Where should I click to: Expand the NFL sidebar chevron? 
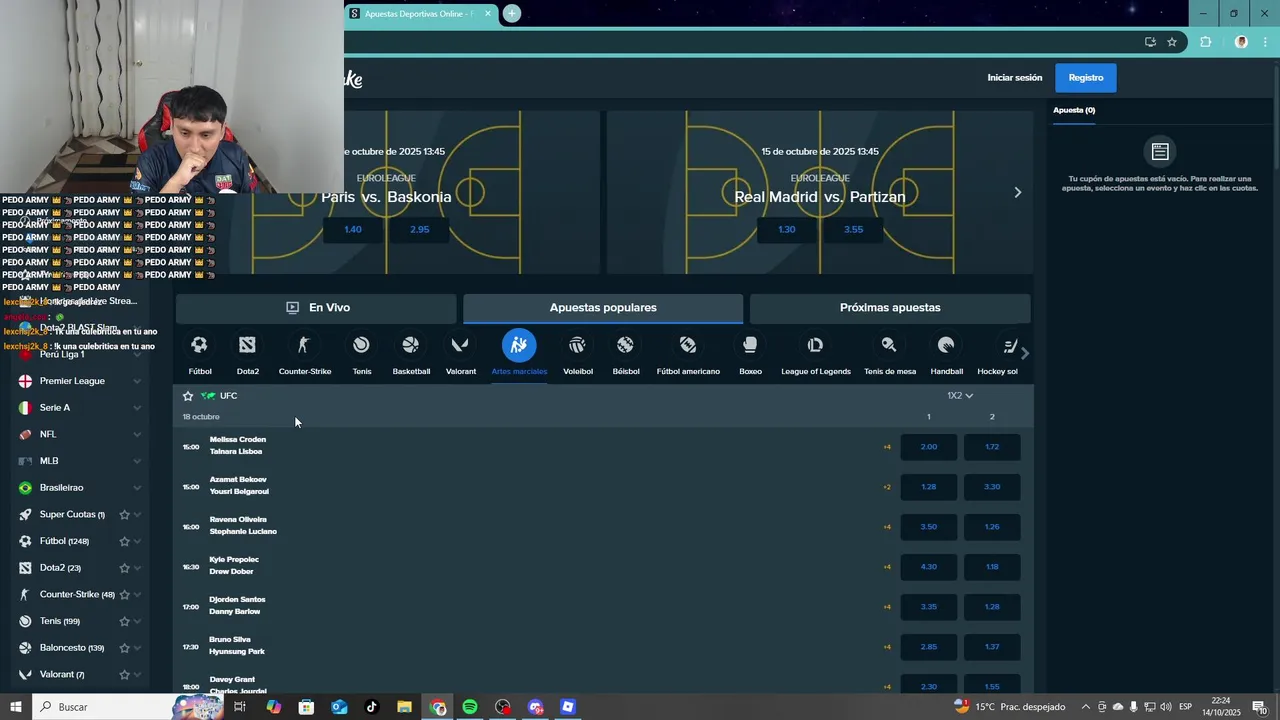(137, 434)
